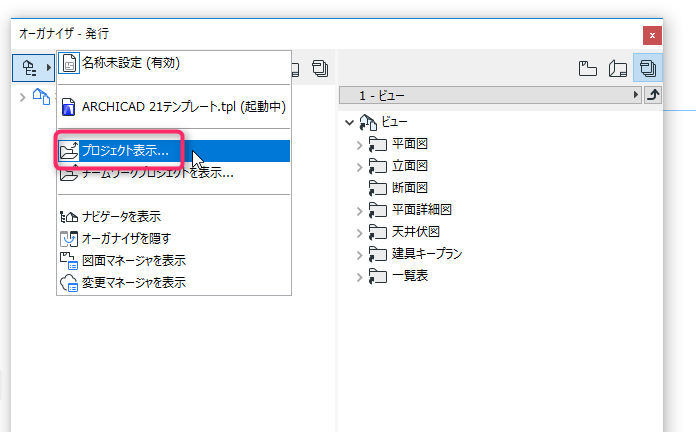Click プロジェクト表示... menu item
Screen dimensions: 696x432
(174, 151)
